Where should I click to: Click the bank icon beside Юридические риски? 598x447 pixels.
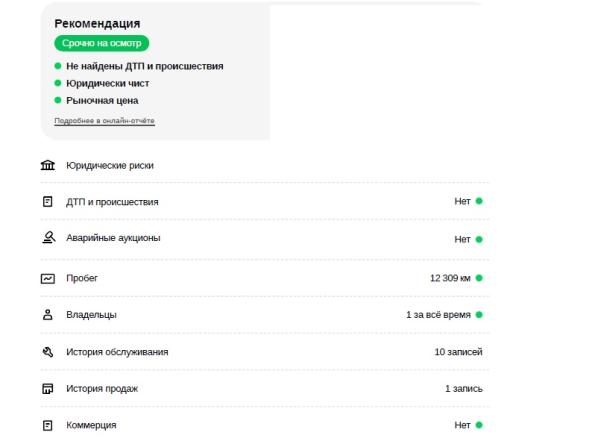48,165
